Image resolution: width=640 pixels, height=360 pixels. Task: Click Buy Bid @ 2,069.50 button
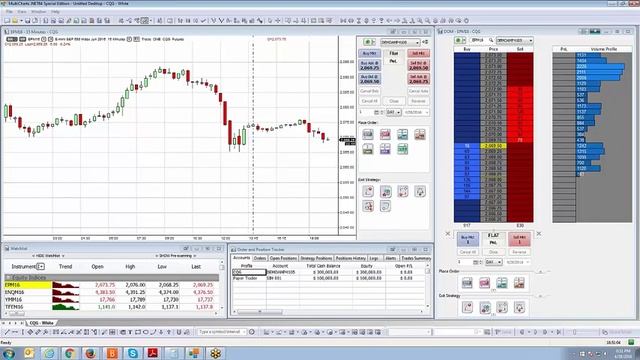click(370, 79)
